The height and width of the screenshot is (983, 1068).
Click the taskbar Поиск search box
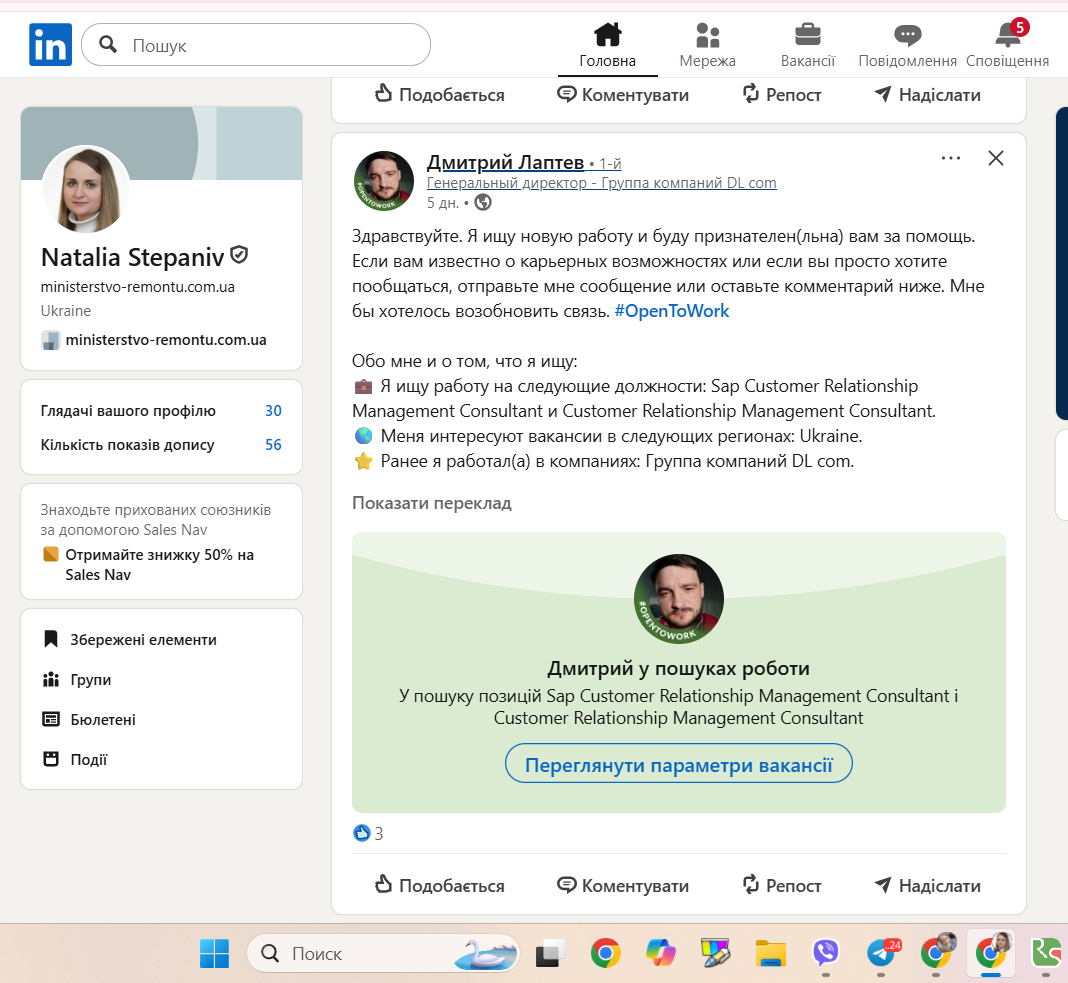[x=383, y=953]
